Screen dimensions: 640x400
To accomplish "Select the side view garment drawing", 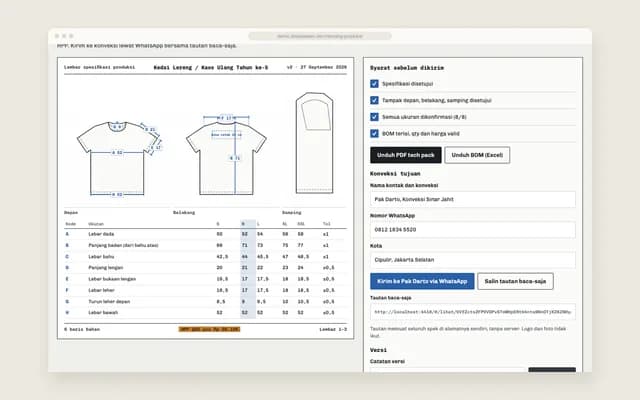I will [x=314, y=143].
